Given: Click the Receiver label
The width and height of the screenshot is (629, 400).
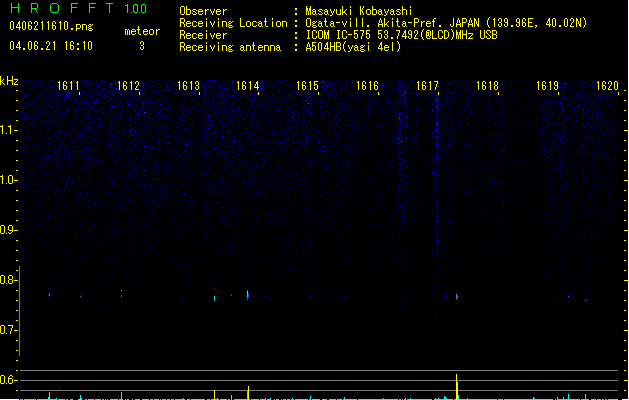Looking at the screenshot, I should tap(203, 35).
